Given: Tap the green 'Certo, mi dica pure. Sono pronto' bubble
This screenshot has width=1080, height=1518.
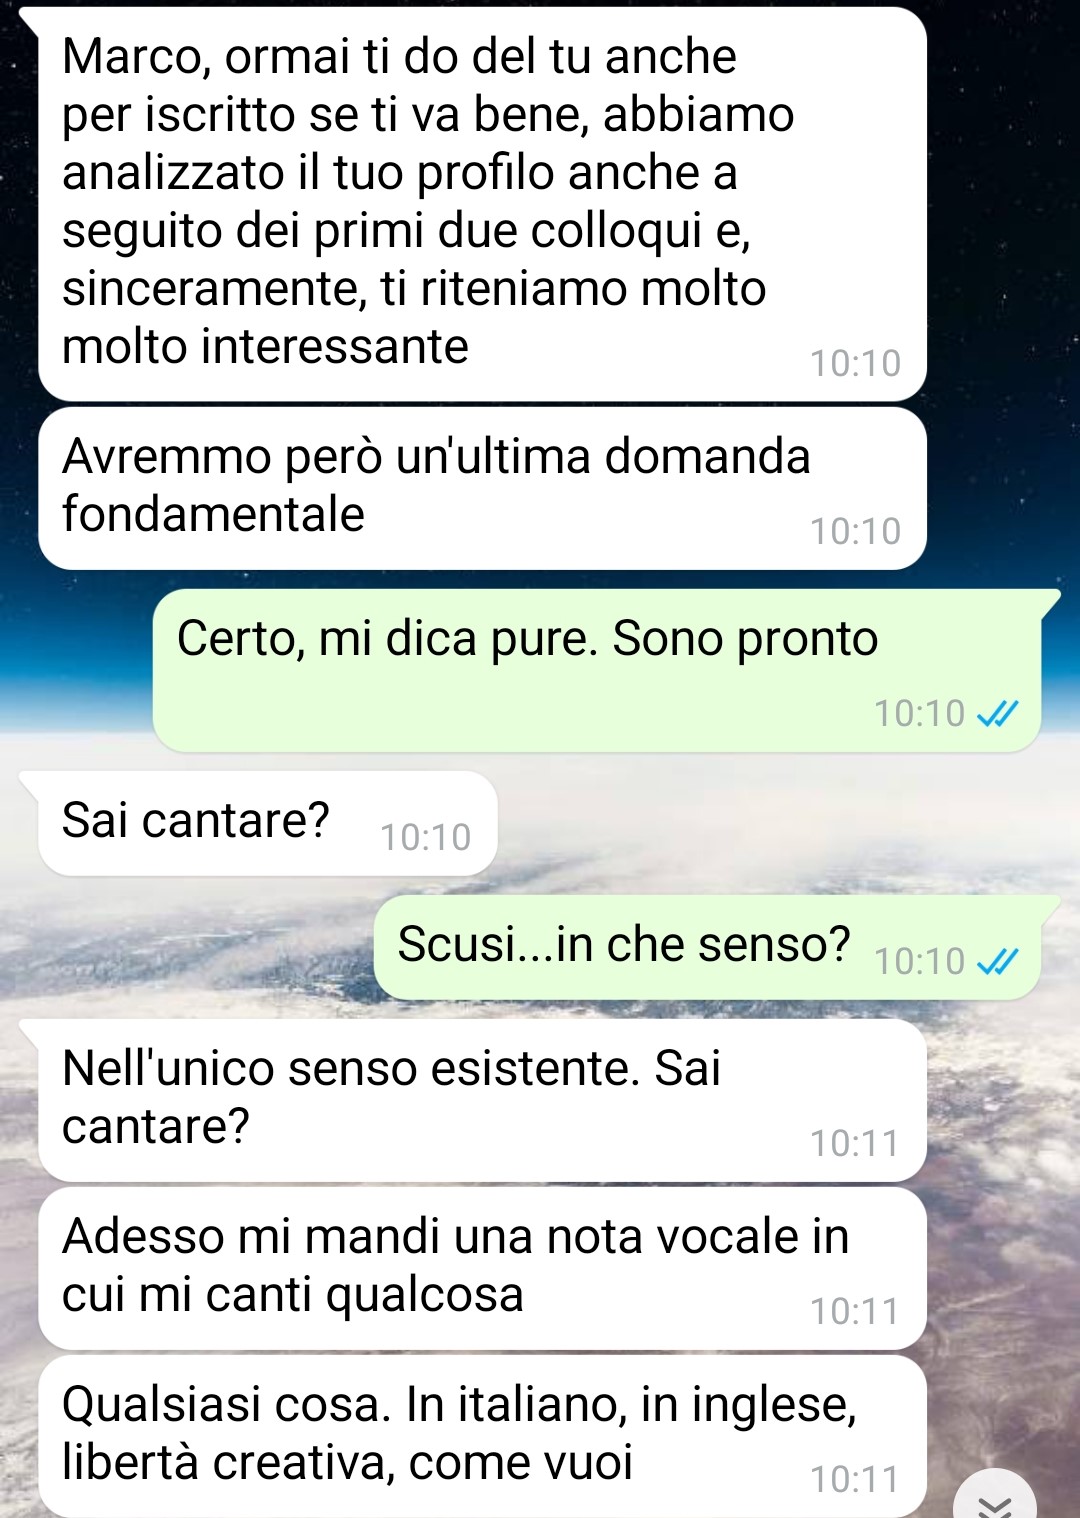Looking at the screenshot, I should pos(597,671).
